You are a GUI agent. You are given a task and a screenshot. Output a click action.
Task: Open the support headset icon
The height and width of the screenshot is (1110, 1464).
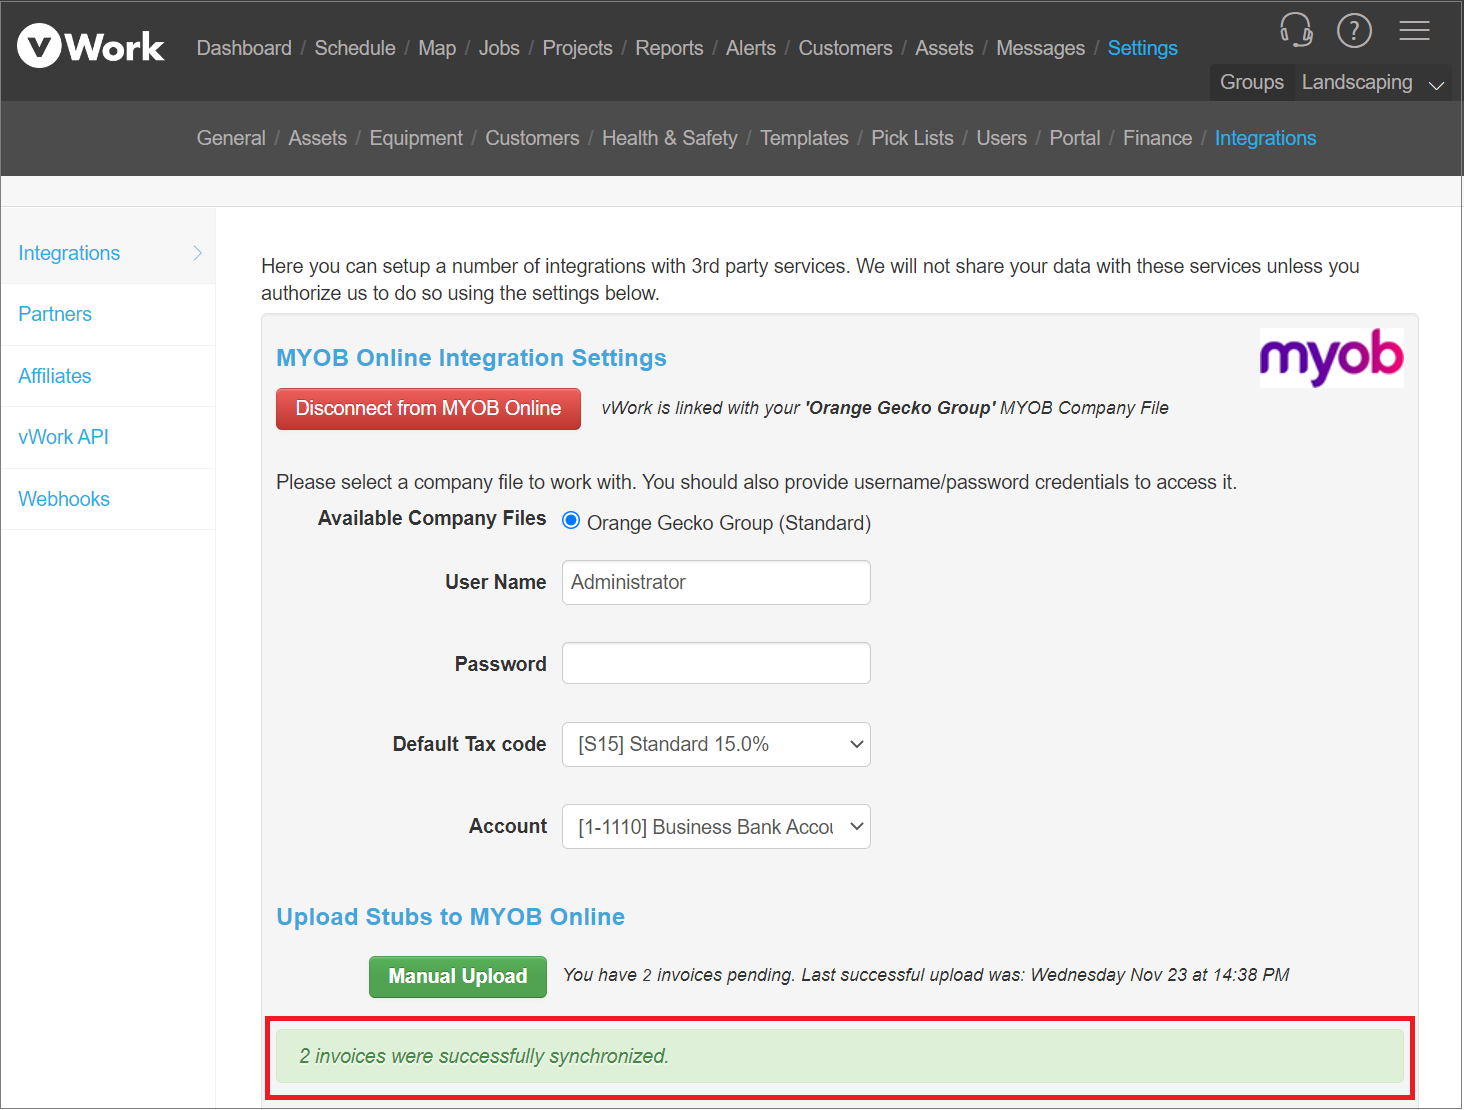pos(1296,30)
